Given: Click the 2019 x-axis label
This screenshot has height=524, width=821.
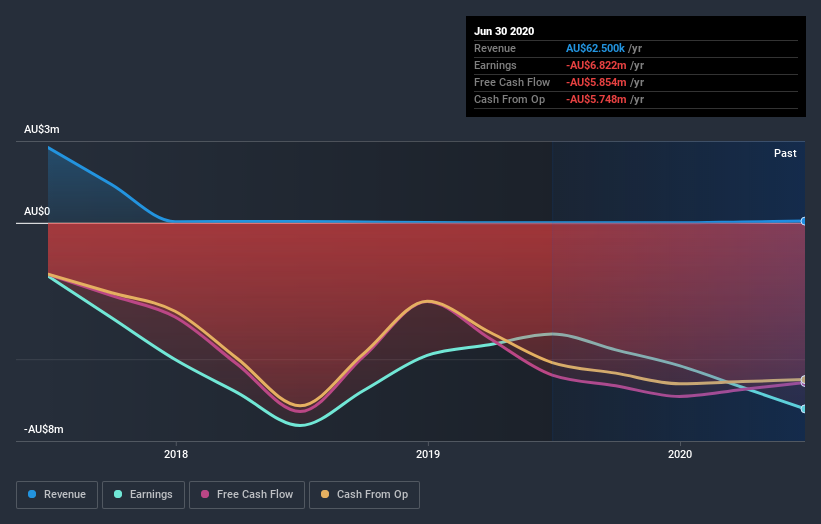Looking at the screenshot, I should (x=428, y=454).
